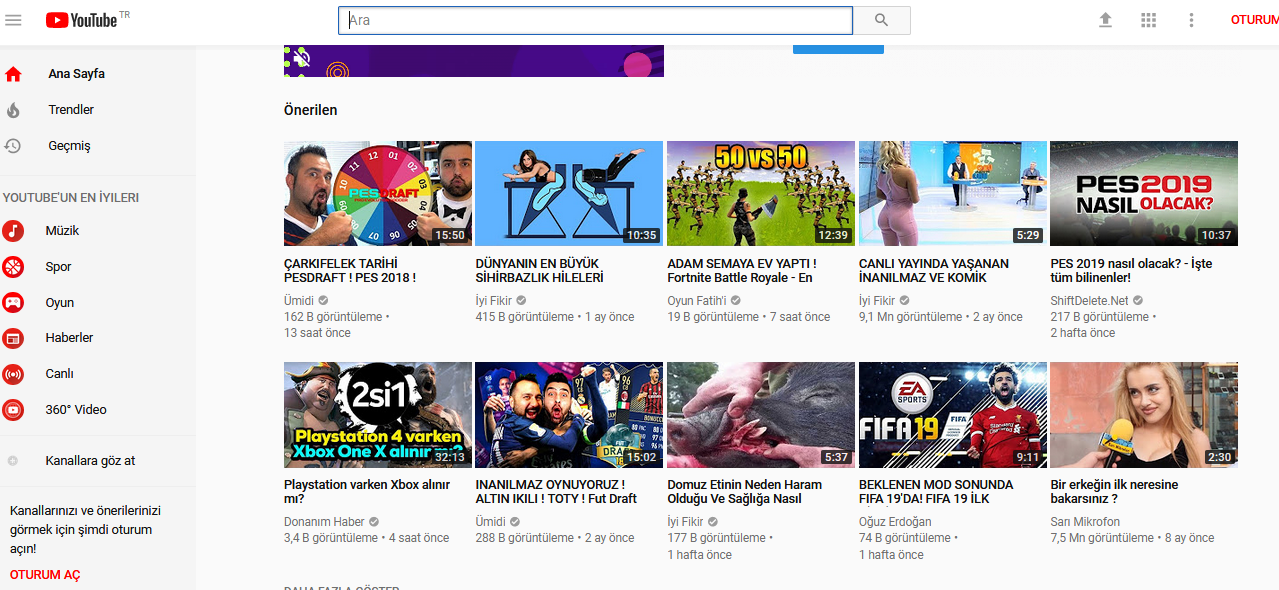Open the Fut Draft duo thumbnail
Screen dimensions: 1279x590
pos(569,414)
